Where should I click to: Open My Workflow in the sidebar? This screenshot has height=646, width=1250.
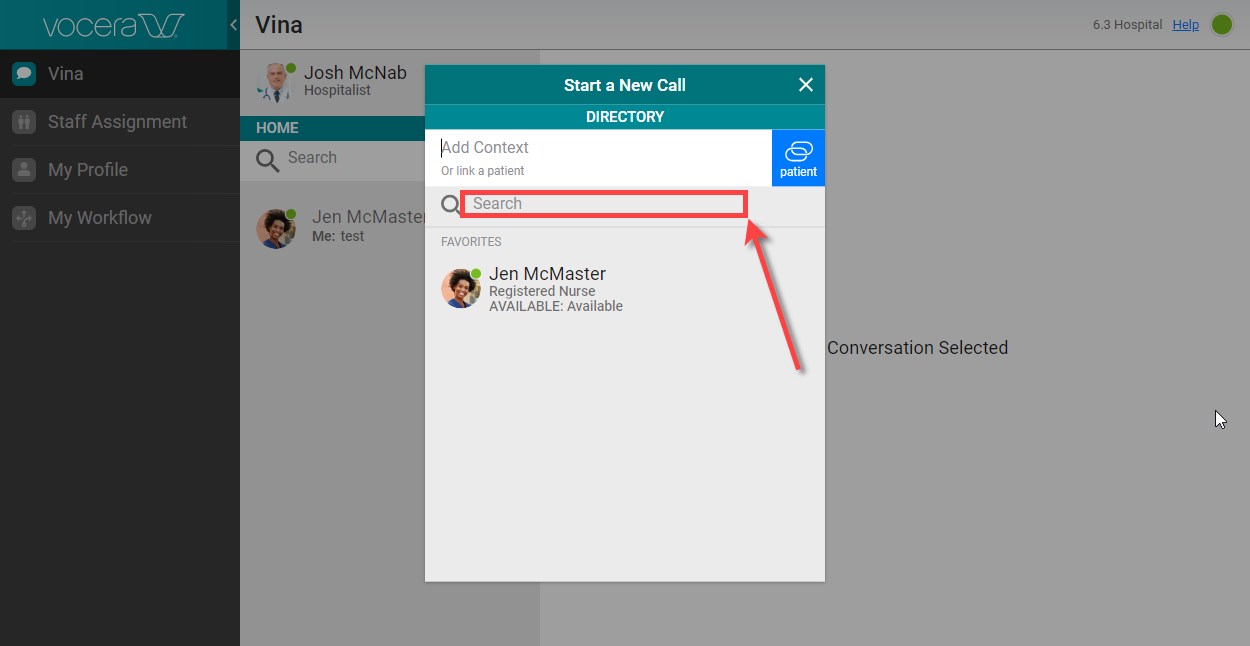point(120,218)
